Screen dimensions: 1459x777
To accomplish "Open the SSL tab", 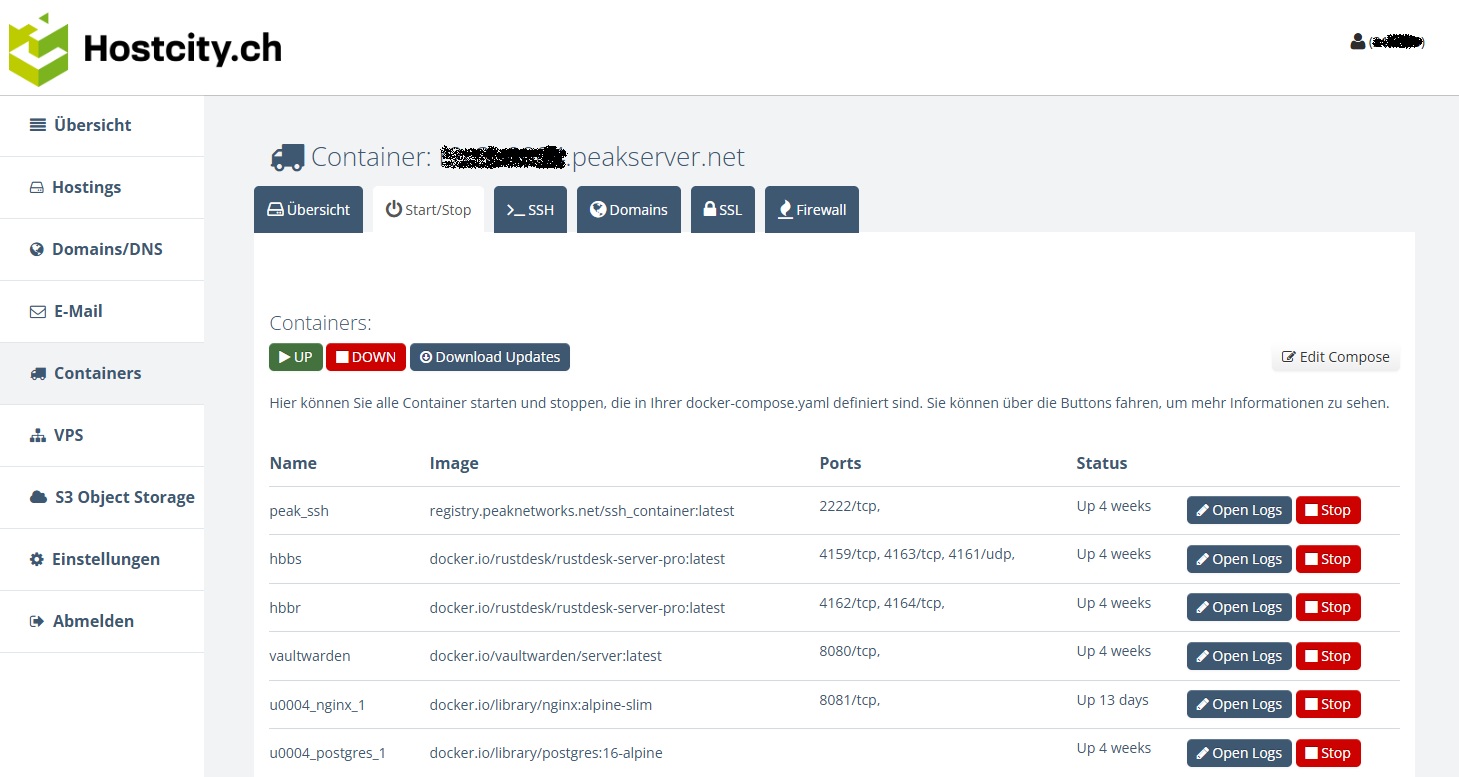I will 722,210.
